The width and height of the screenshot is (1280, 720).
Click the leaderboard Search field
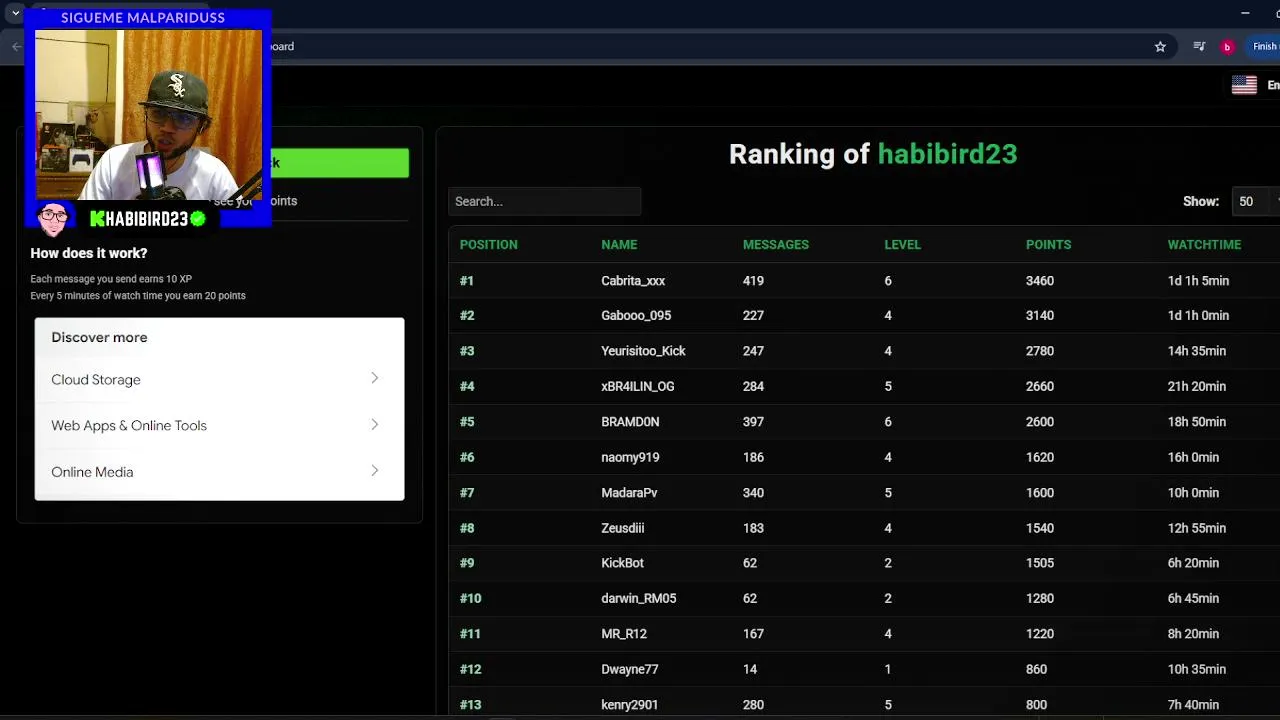544,201
